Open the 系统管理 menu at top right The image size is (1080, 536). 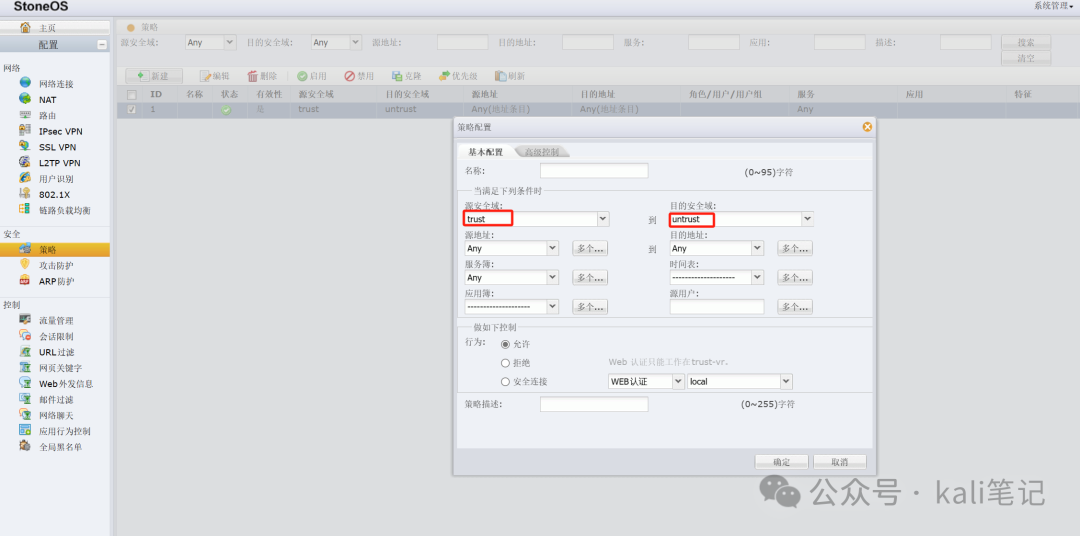[x=1053, y=6]
